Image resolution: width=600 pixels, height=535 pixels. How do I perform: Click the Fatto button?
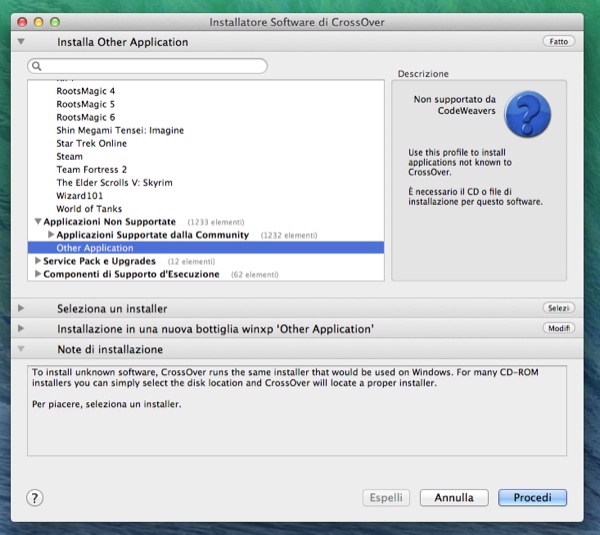coord(559,41)
